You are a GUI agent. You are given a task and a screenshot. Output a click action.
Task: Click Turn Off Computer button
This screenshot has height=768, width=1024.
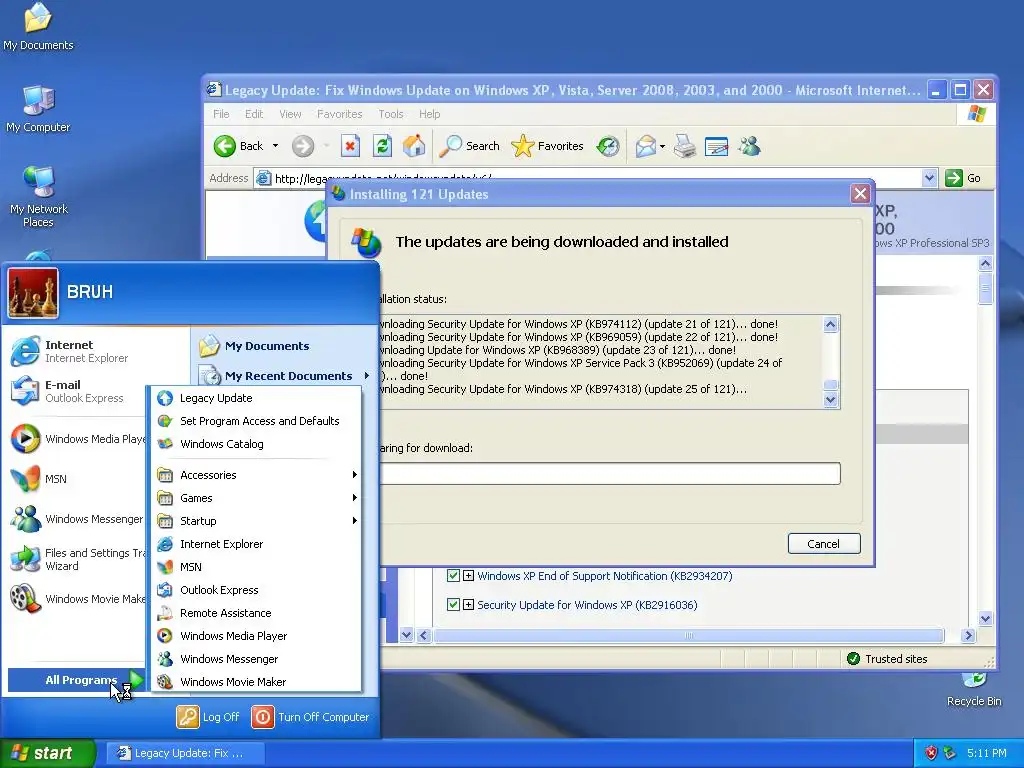tap(310, 716)
